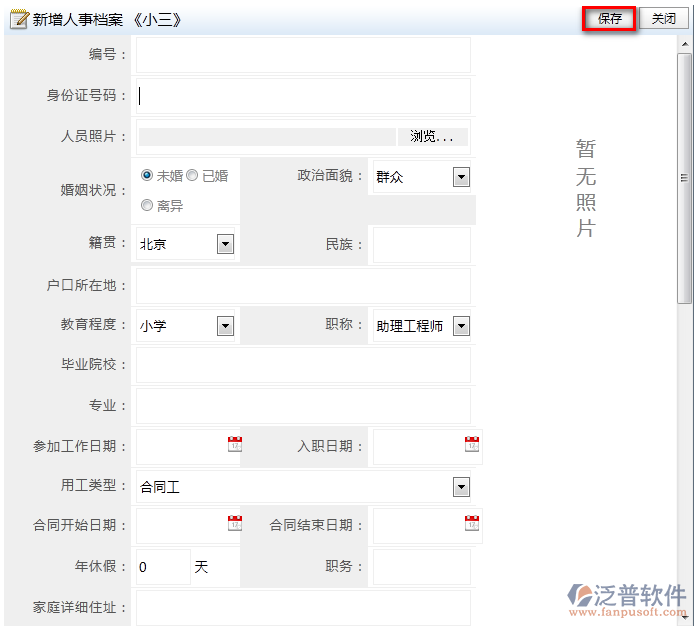
Task: Click the 人员照片 file path box
Action: [x=267, y=137]
